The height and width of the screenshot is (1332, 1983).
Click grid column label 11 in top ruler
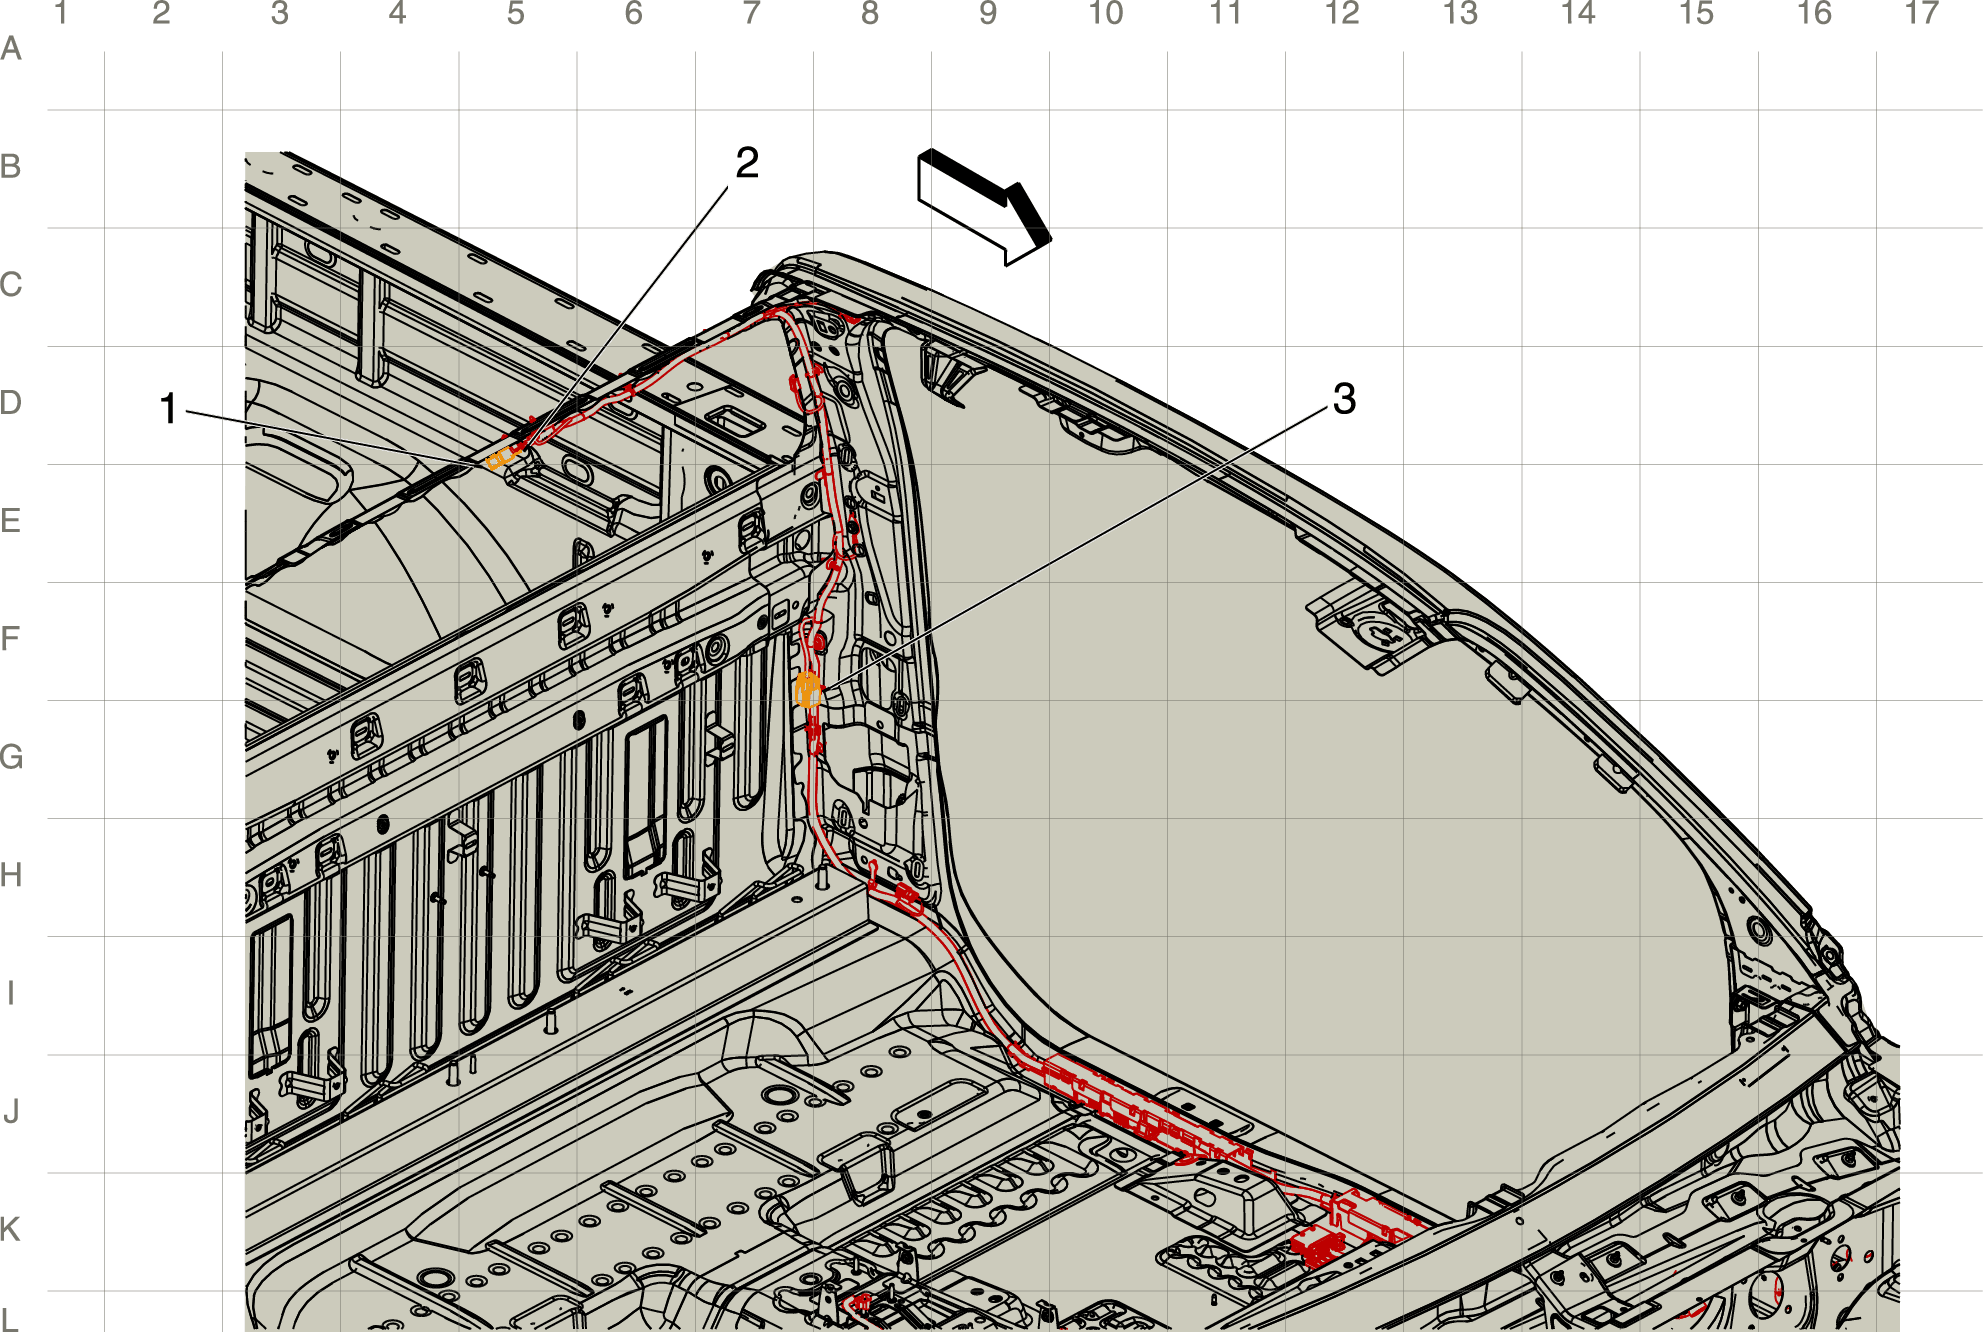point(1225,14)
